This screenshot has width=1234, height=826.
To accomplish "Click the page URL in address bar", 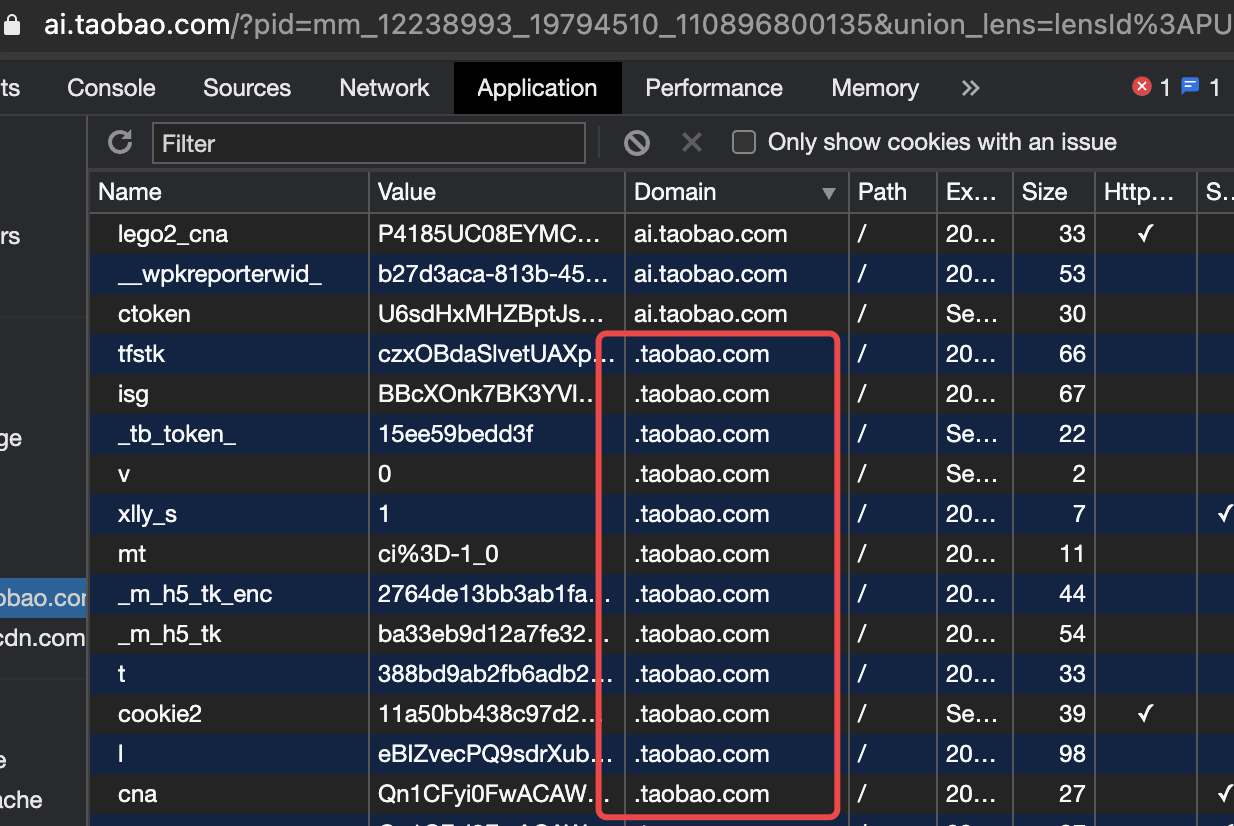I will 636,25.
